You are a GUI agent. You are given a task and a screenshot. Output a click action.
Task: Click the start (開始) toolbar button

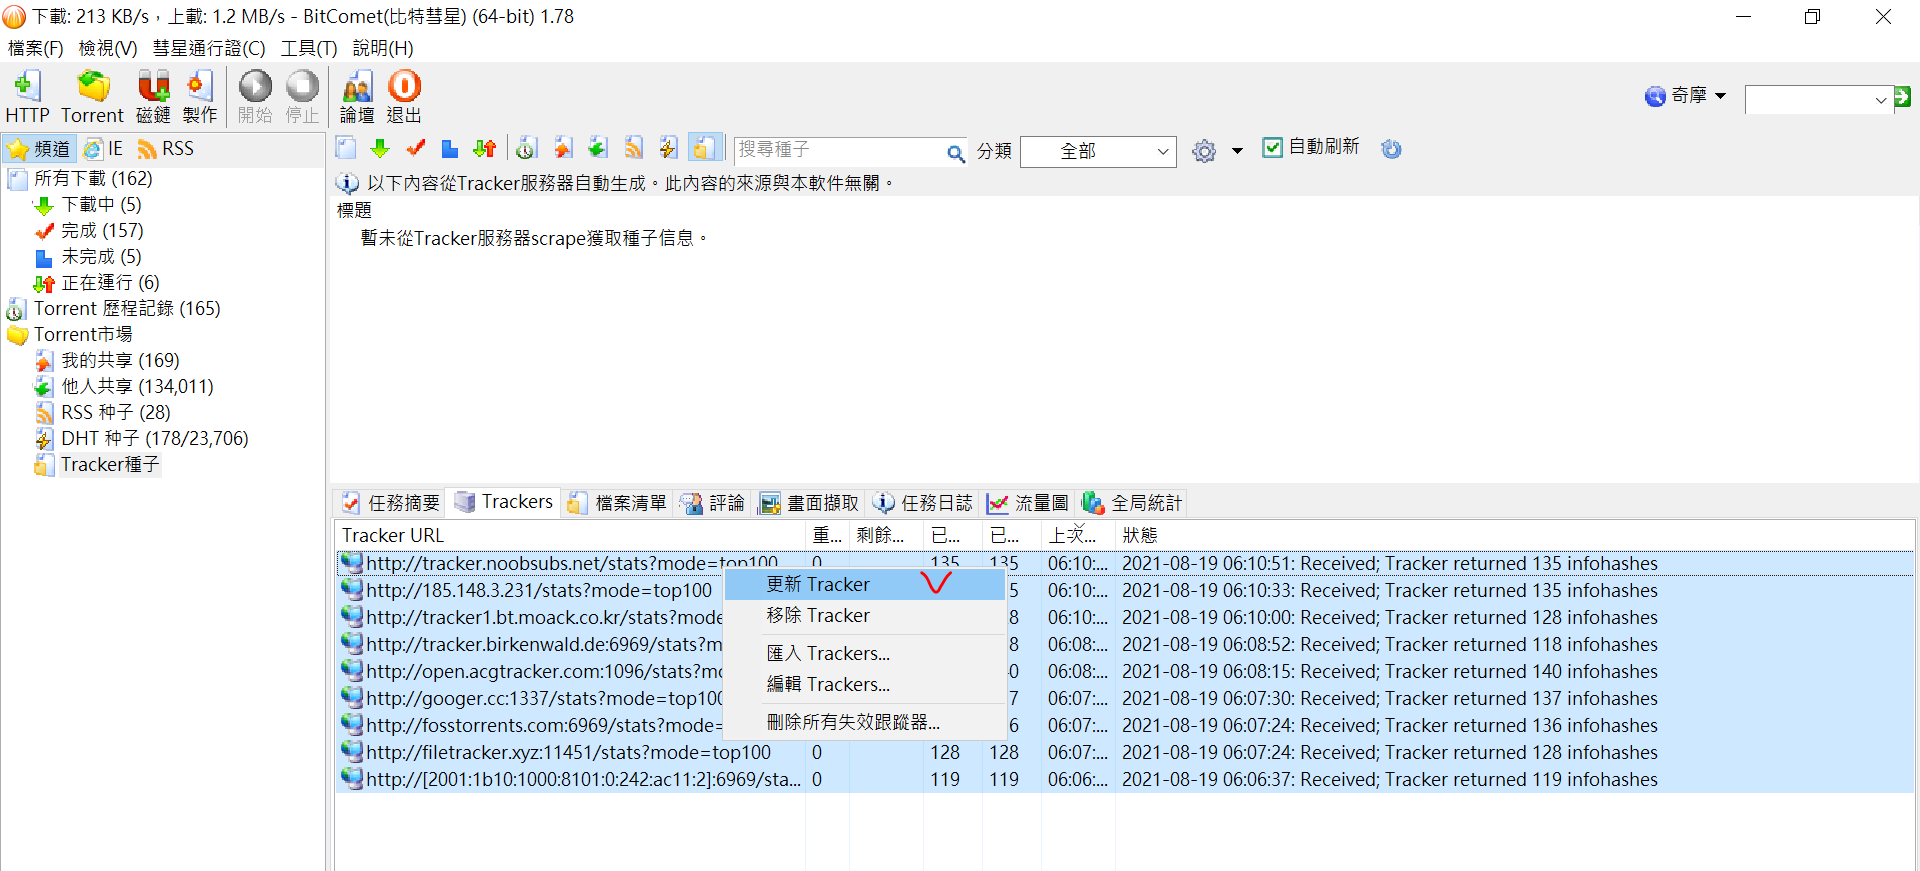[x=255, y=97]
